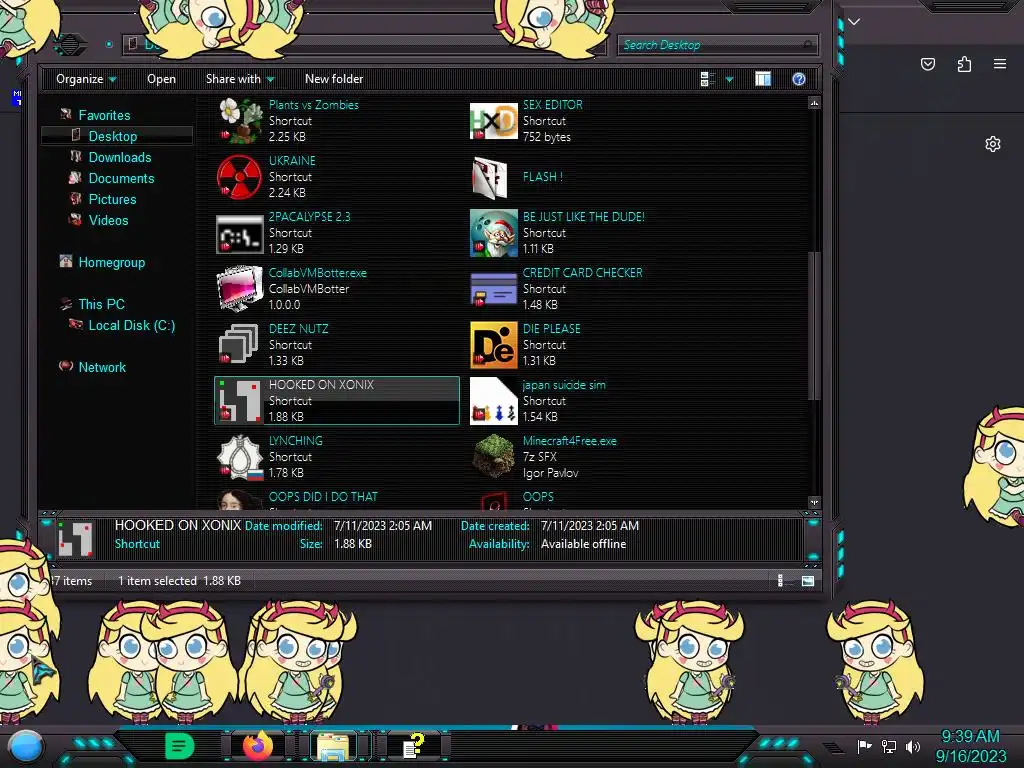Expand the Firefox tab list chevron
1024x768 pixels.
click(x=854, y=22)
